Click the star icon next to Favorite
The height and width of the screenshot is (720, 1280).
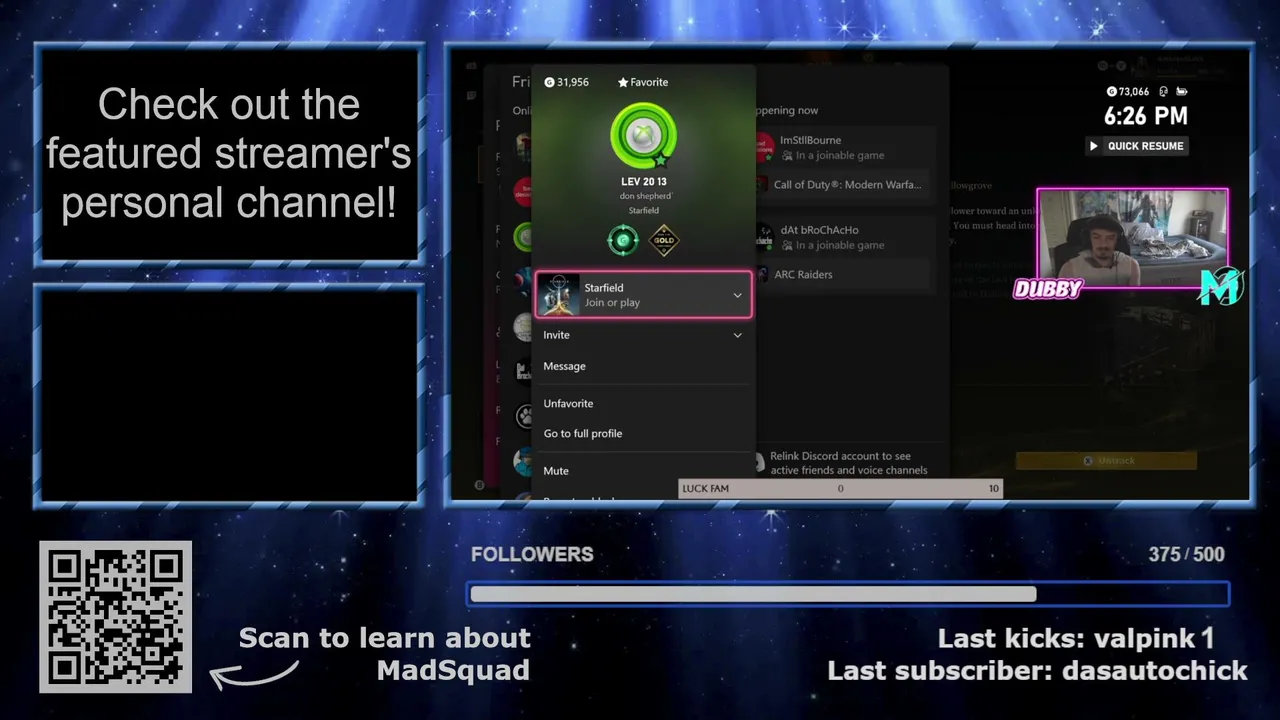[623, 82]
